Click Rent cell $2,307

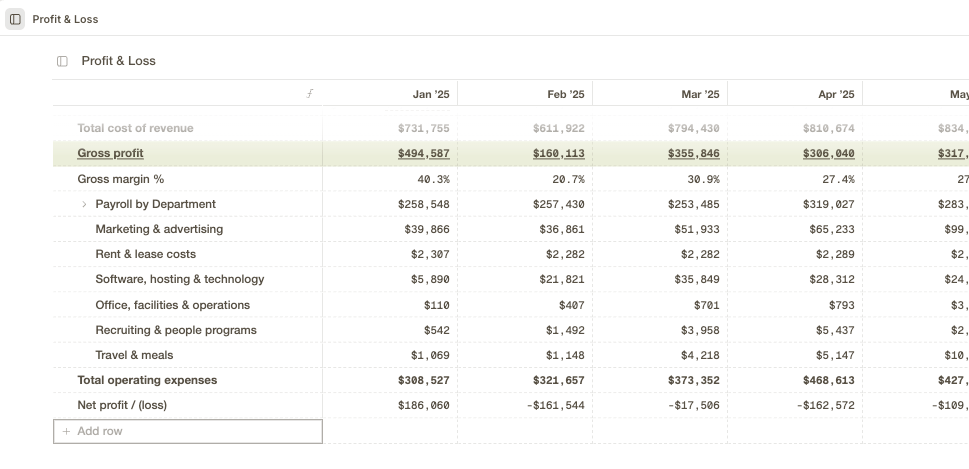430,254
